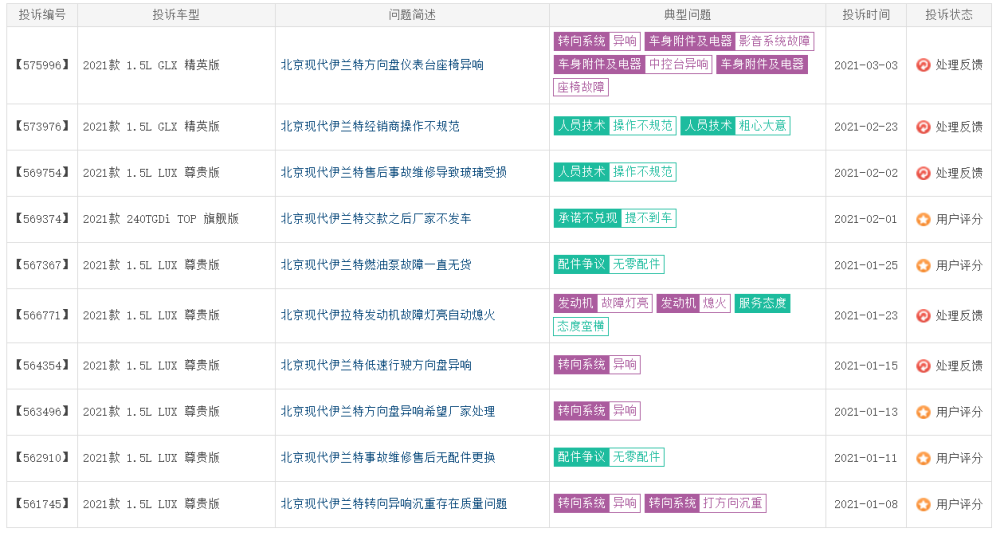Click the 用户评分 text for complaint 563496
The image size is (1000, 536).
coord(959,411)
